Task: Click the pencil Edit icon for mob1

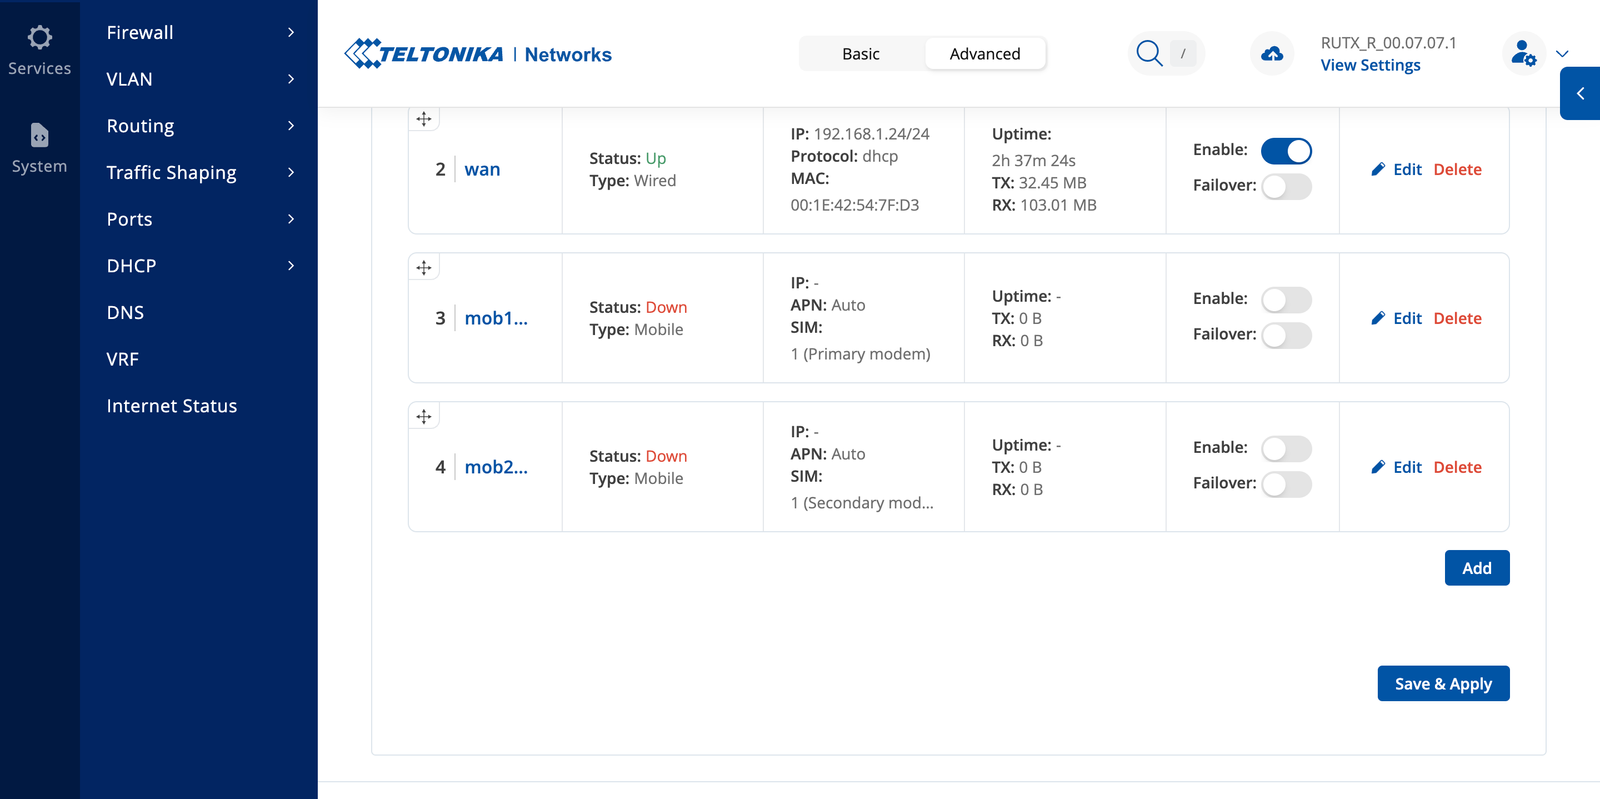Action: (x=1378, y=318)
